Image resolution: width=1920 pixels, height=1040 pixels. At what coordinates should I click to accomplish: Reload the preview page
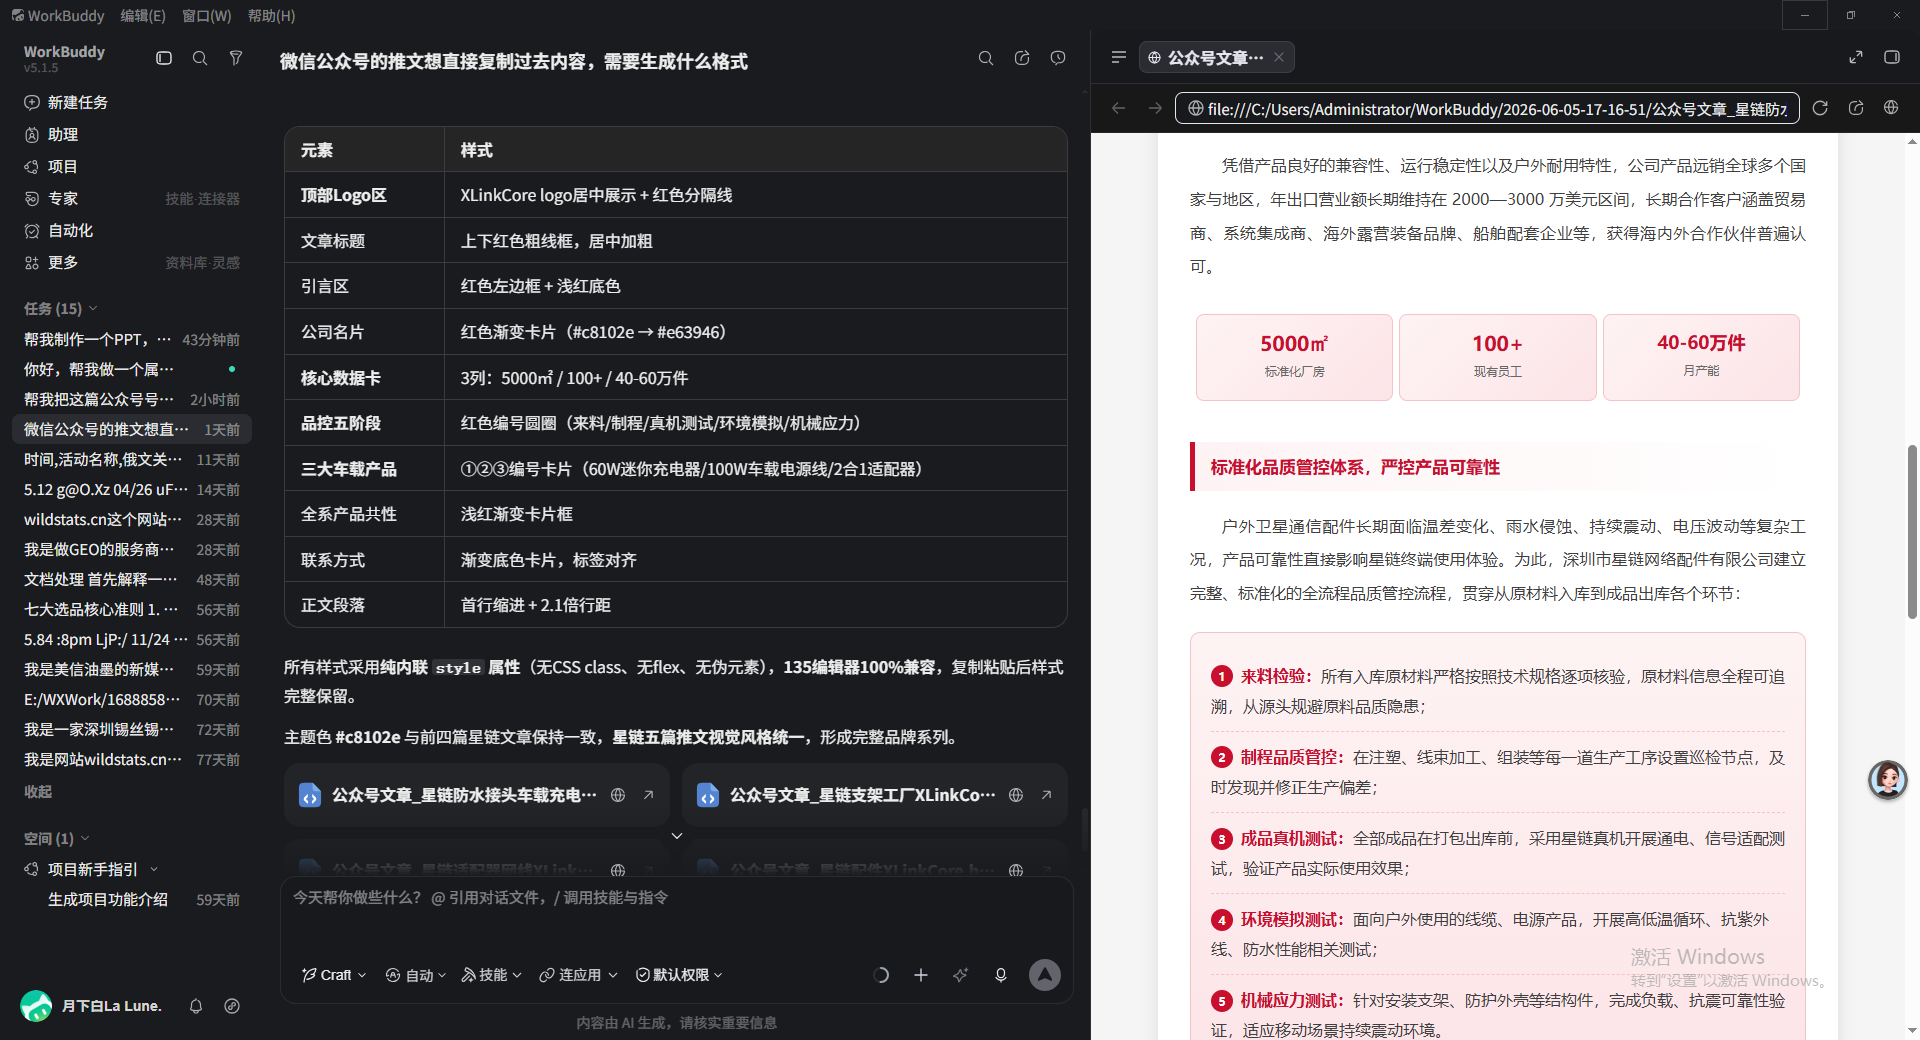click(1820, 108)
